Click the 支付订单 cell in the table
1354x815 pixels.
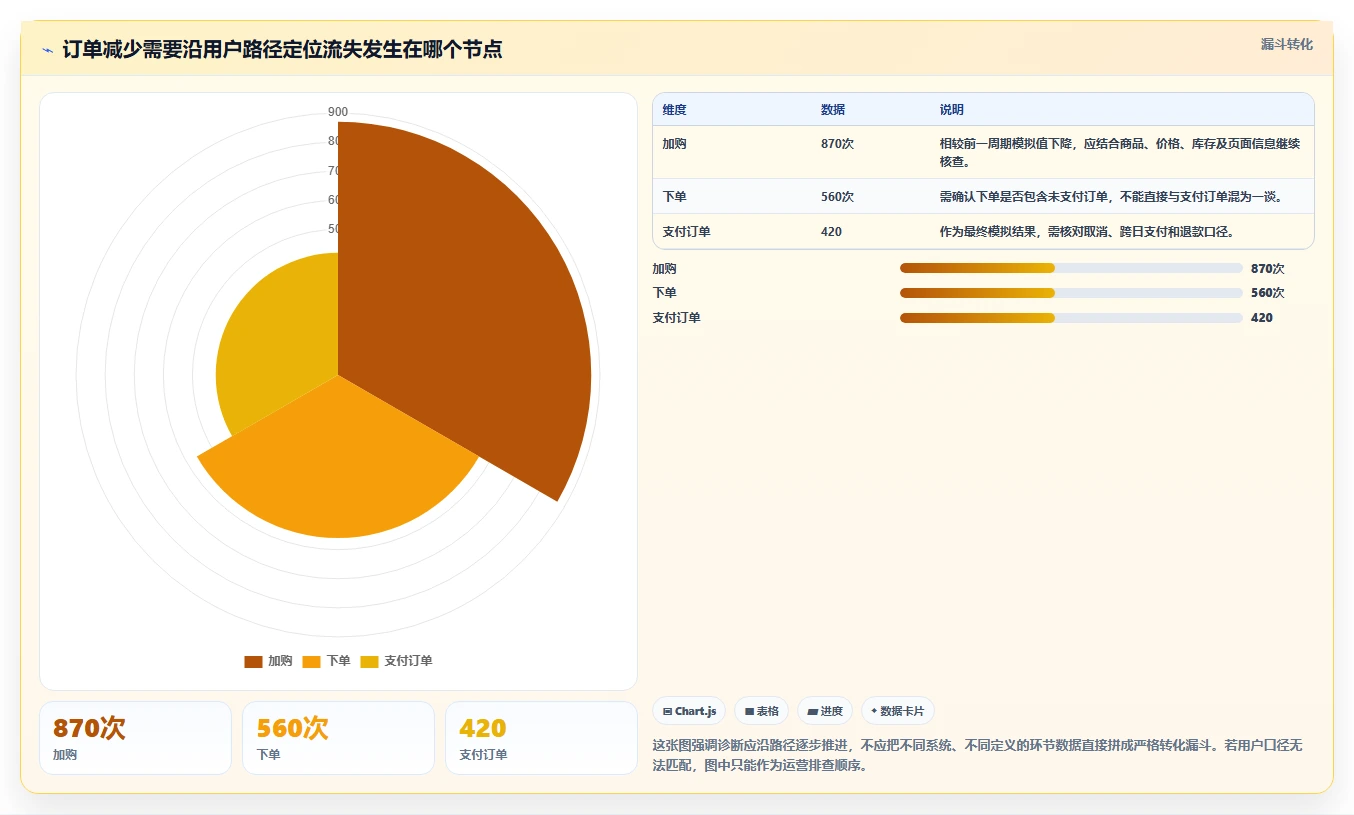pos(686,232)
